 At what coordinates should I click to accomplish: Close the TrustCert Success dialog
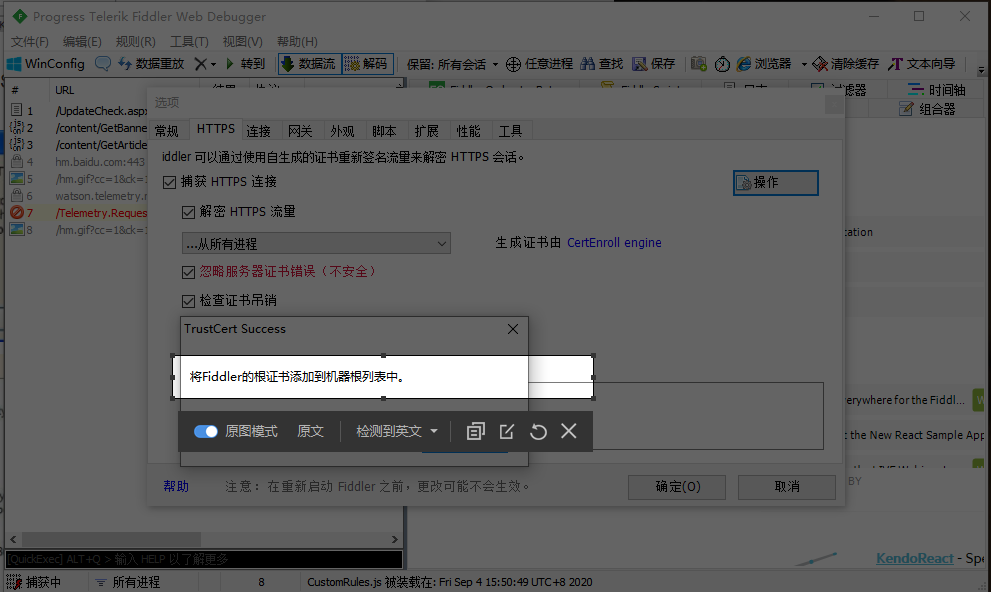pyautogui.click(x=513, y=329)
